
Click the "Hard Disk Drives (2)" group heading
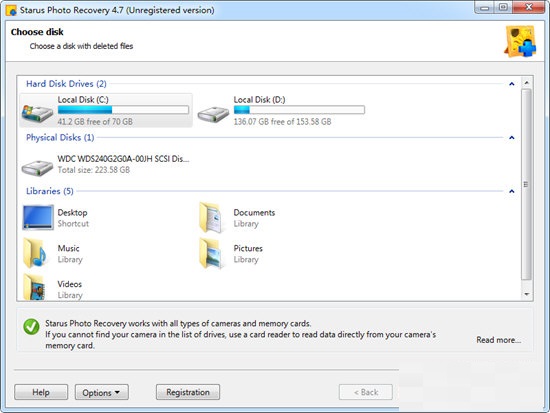pyautogui.click(x=66, y=84)
